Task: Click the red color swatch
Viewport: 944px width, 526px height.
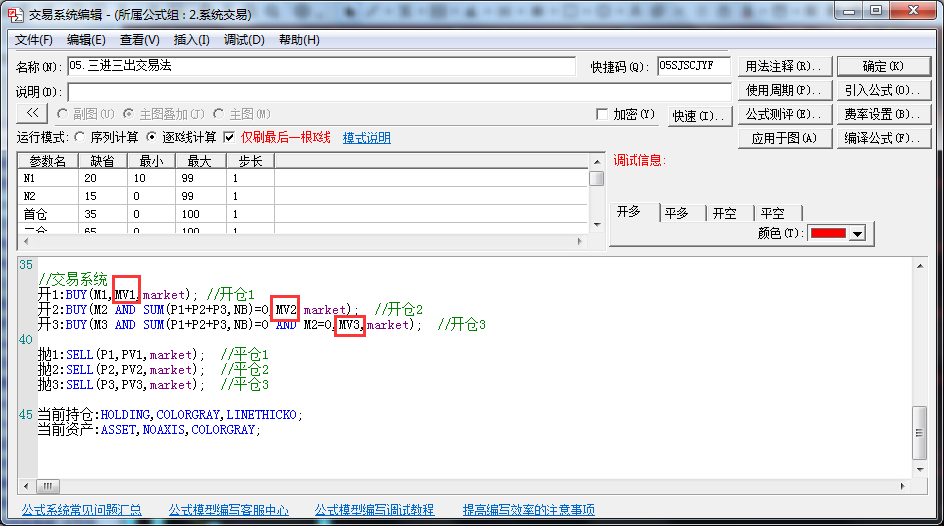Action: [x=827, y=234]
